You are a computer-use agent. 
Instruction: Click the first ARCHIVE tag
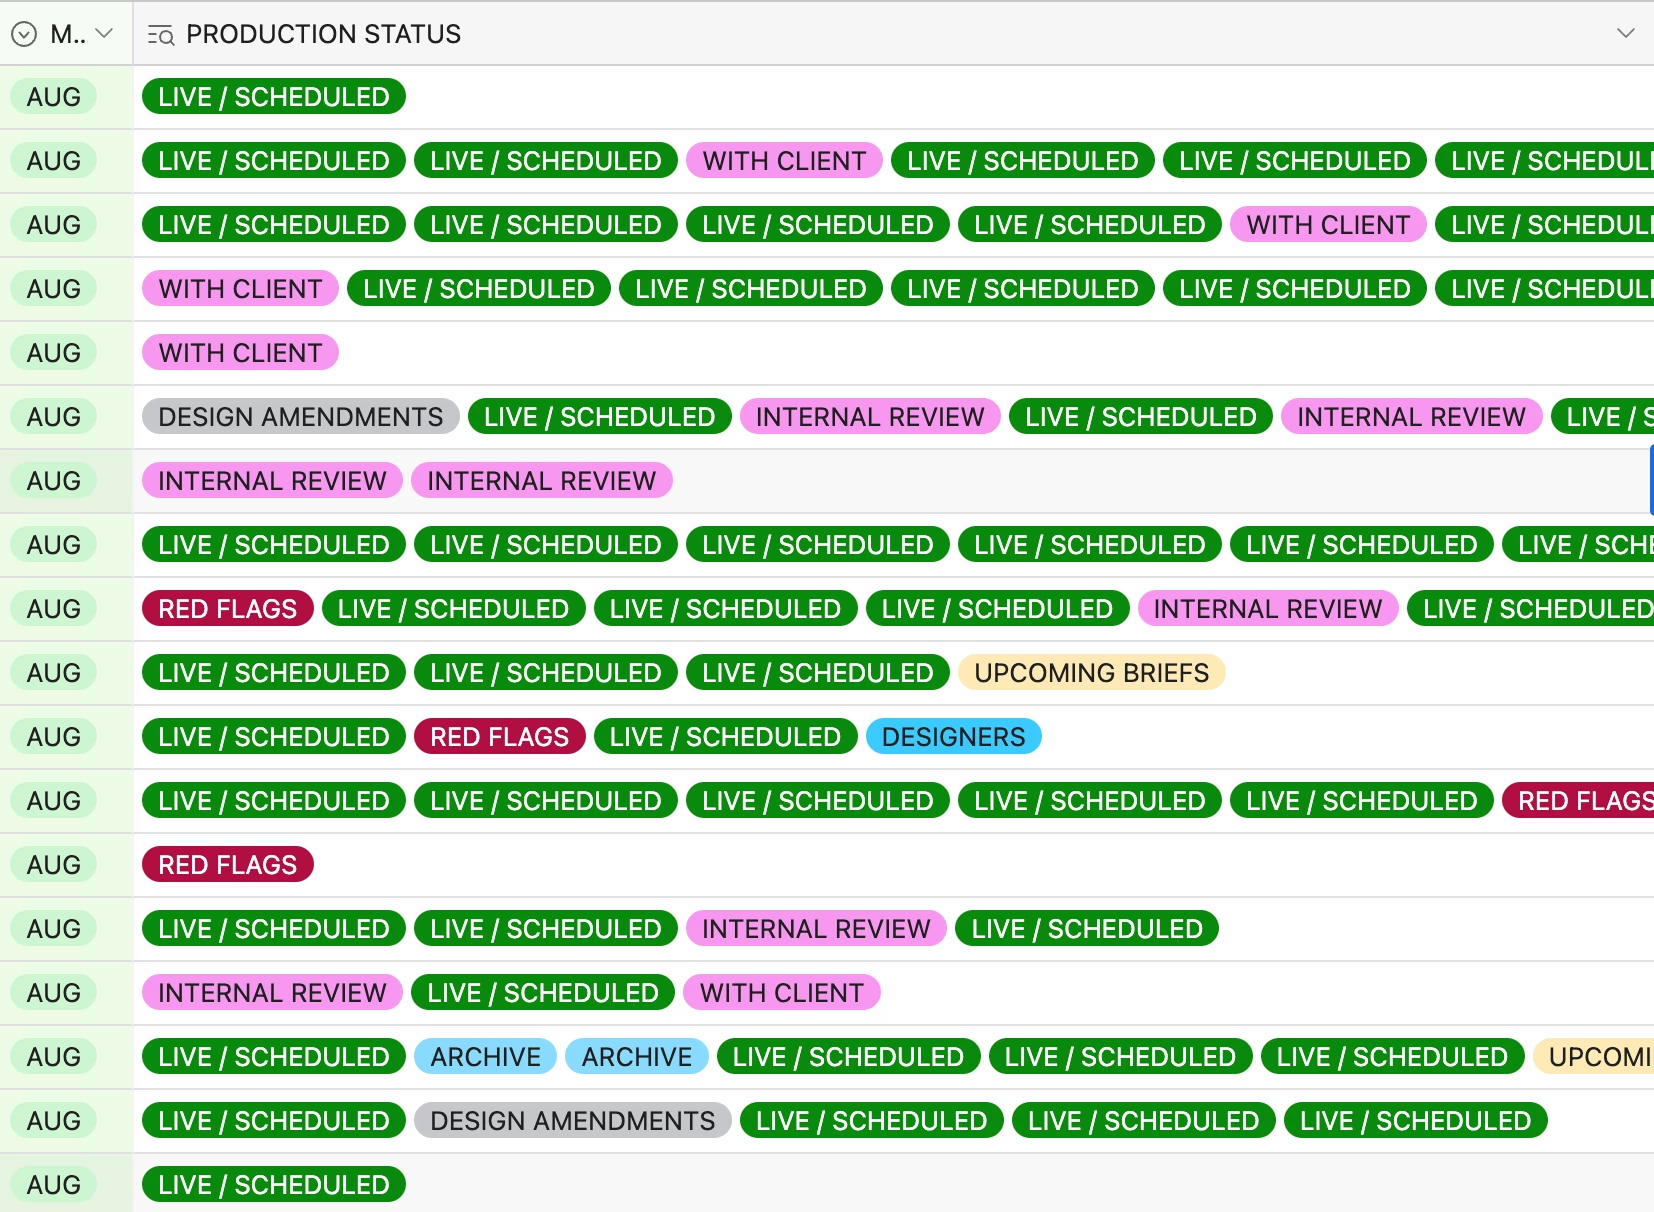coord(486,1057)
